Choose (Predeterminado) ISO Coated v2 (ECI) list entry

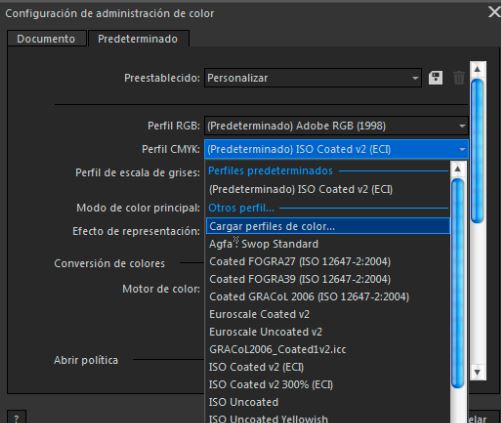click(328, 189)
